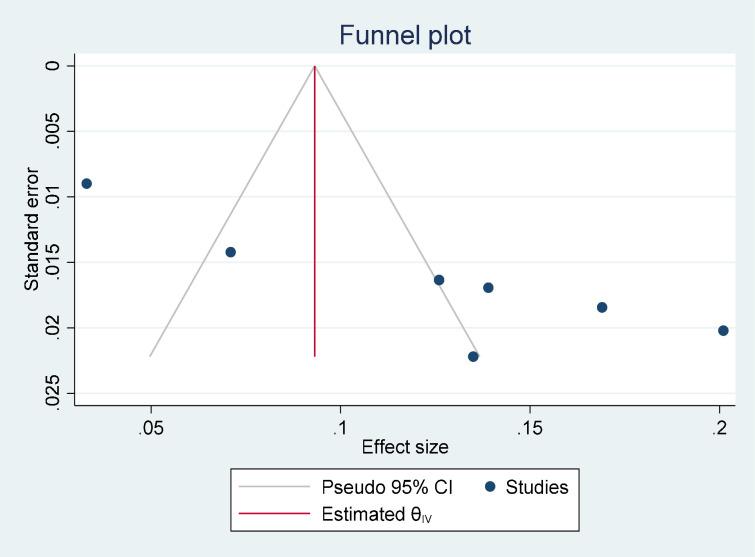755x557 pixels.
Task: Click the study dot inside the funnel's left side
Action: [231, 252]
